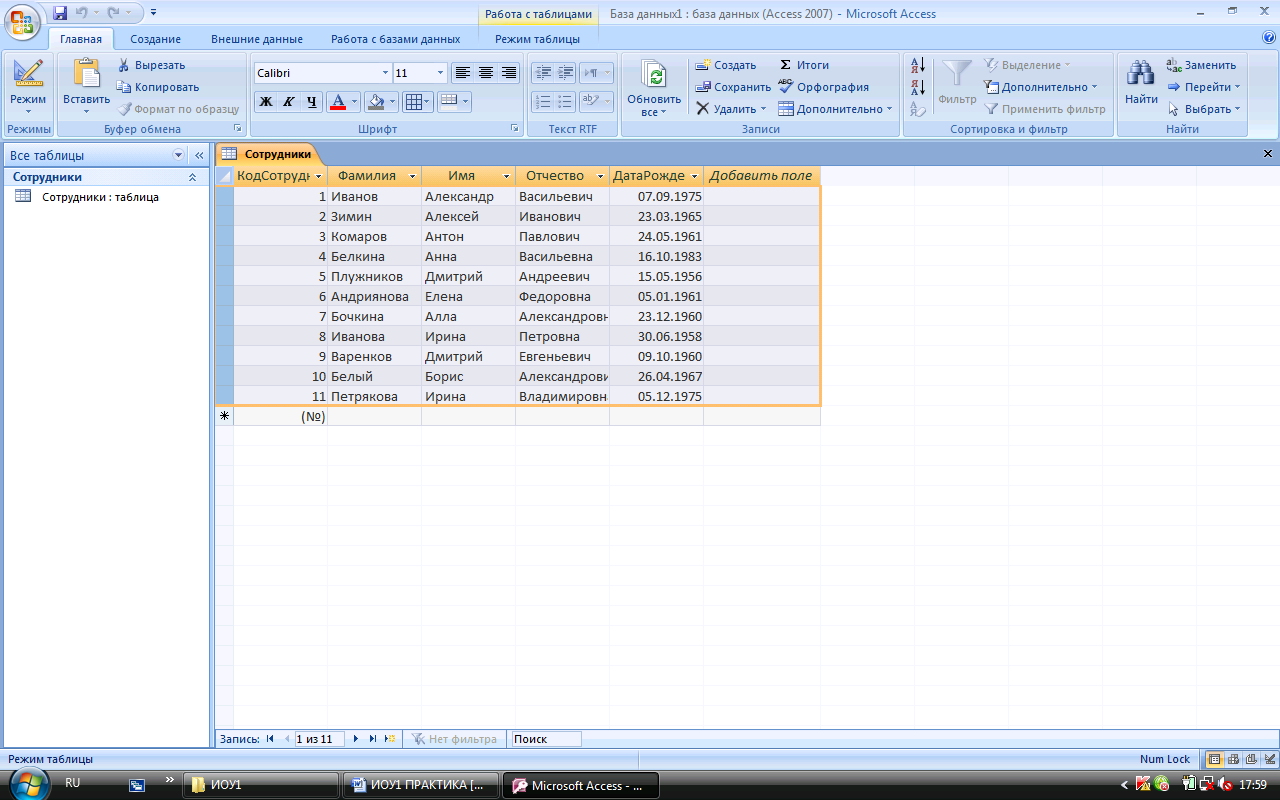Open the font size 11 dropdown
Screen dimensions: 1280x800
[x=441, y=73]
